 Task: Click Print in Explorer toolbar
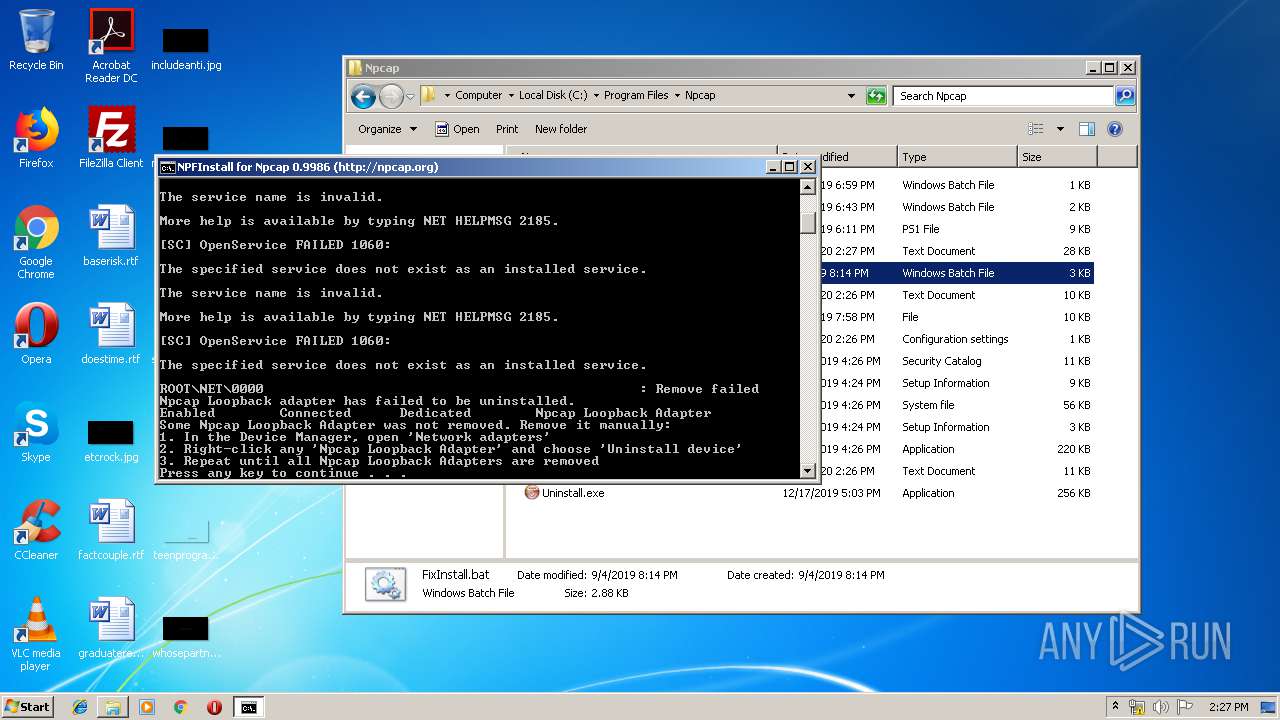pos(507,129)
